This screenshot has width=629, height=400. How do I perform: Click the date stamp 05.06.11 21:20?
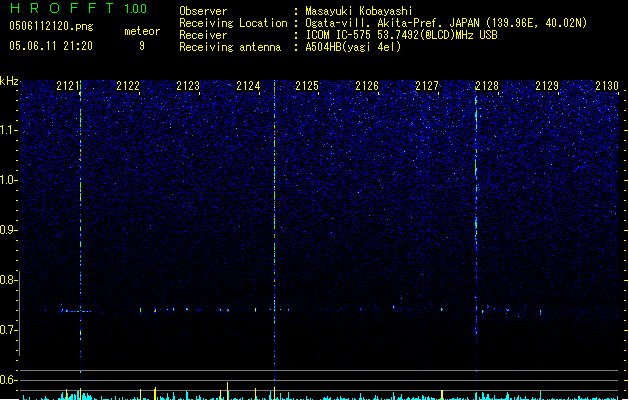(51, 46)
